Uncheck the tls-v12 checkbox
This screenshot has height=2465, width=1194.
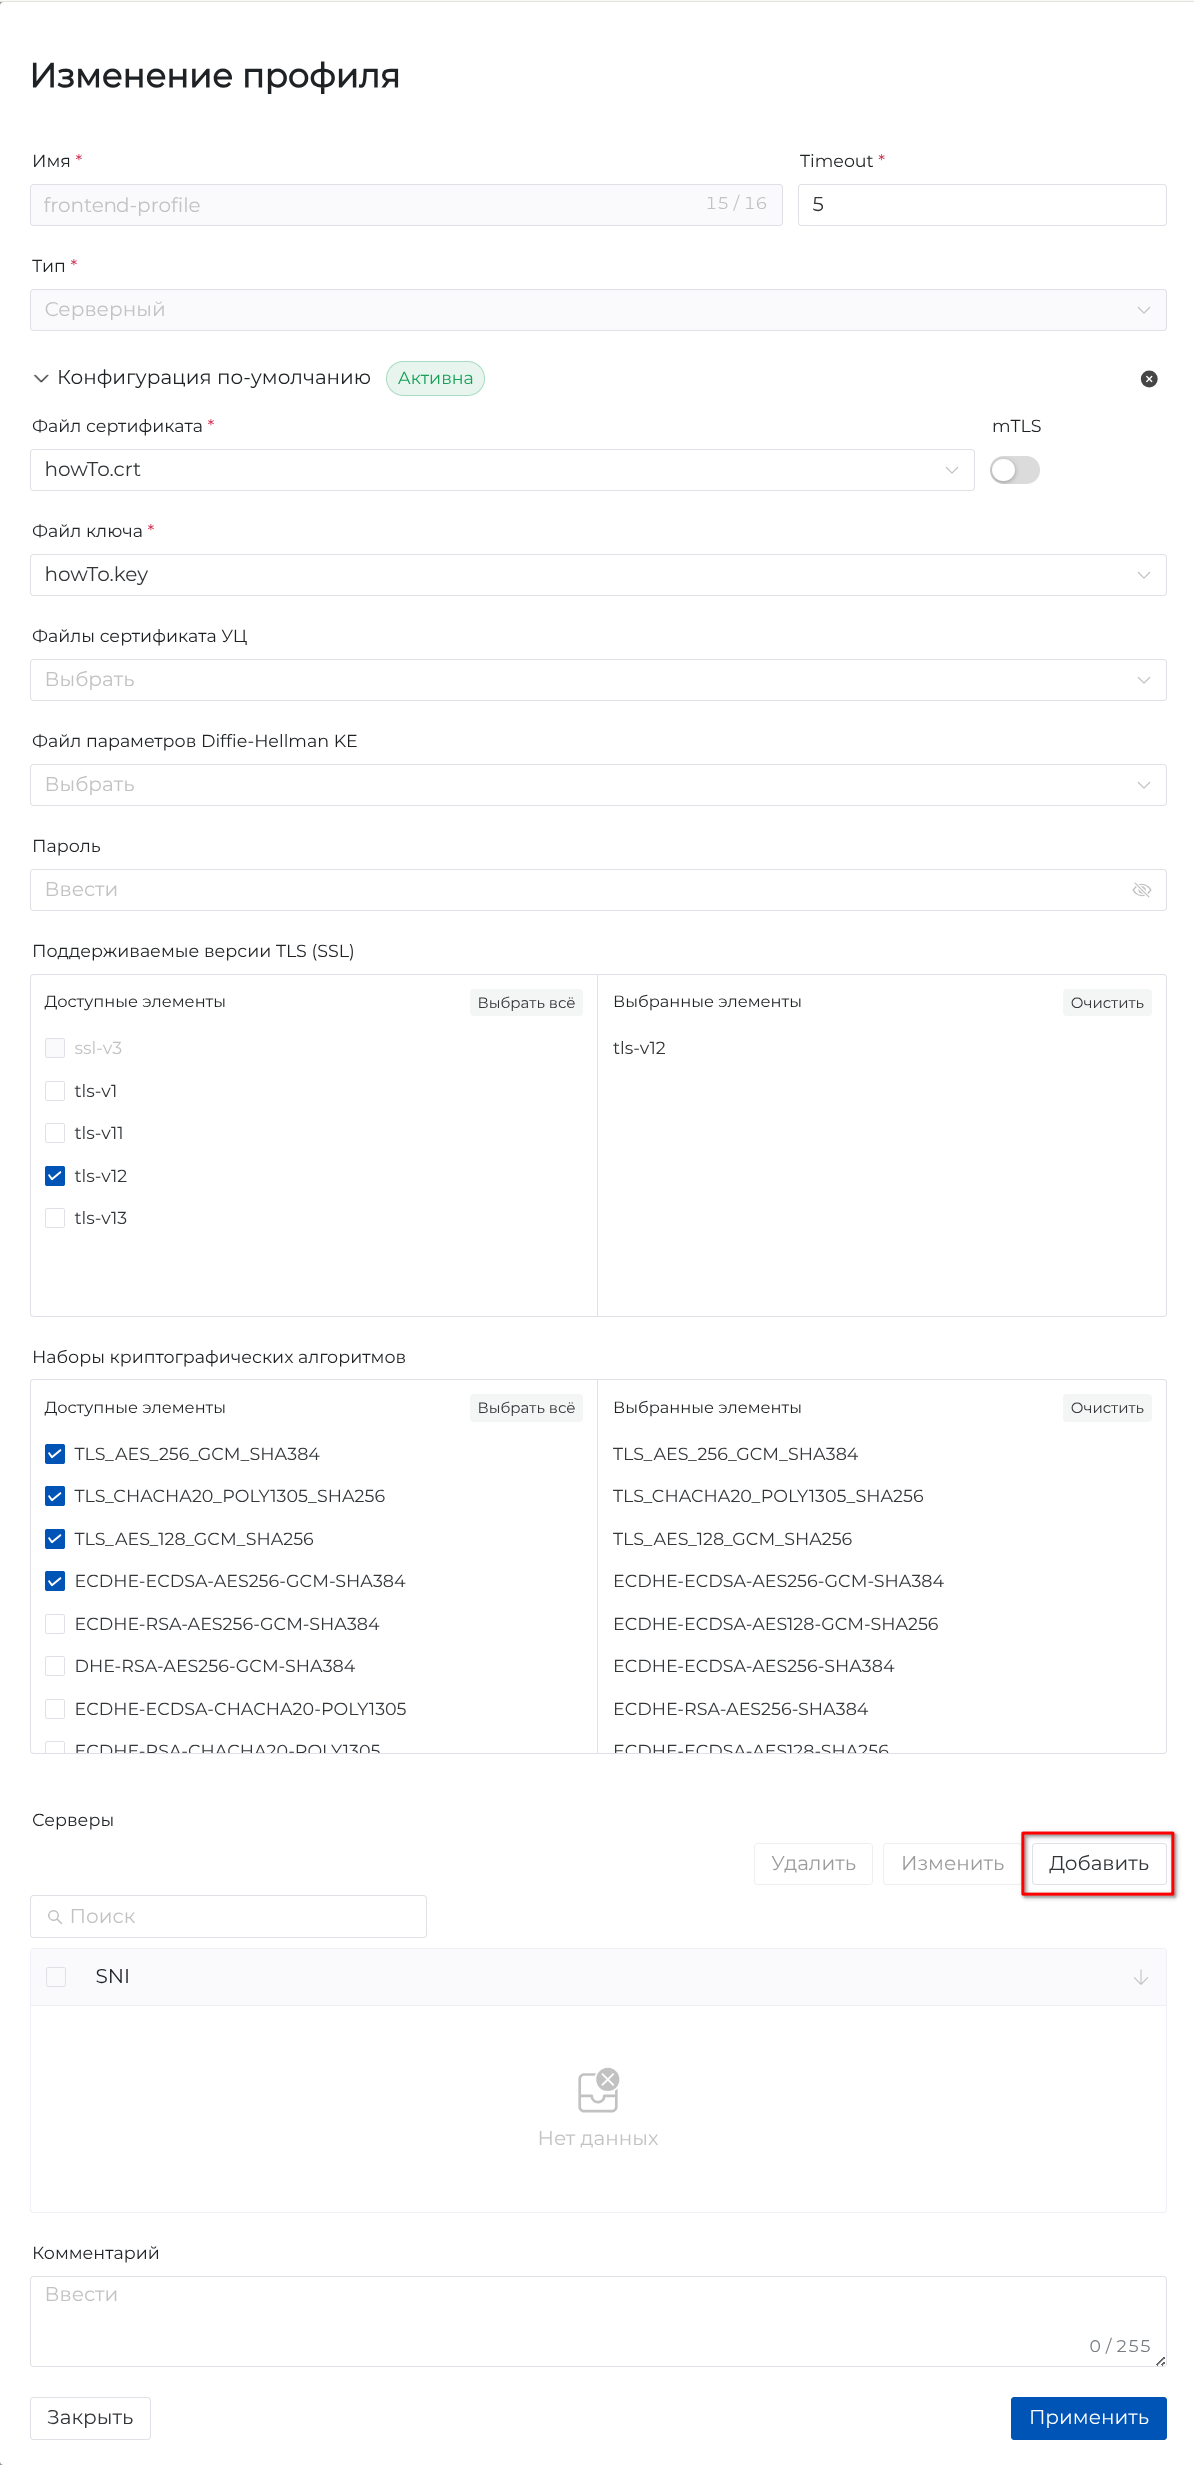(55, 1176)
